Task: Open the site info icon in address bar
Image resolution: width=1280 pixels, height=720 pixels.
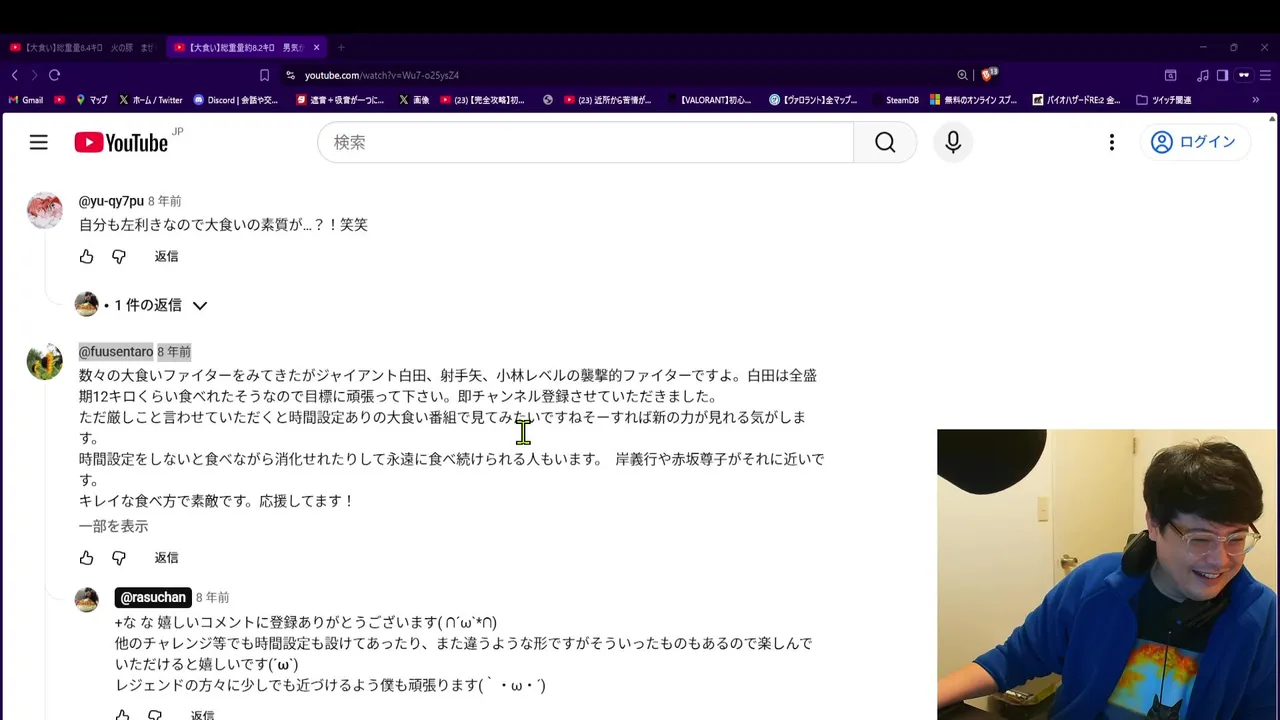Action: (290, 75)
